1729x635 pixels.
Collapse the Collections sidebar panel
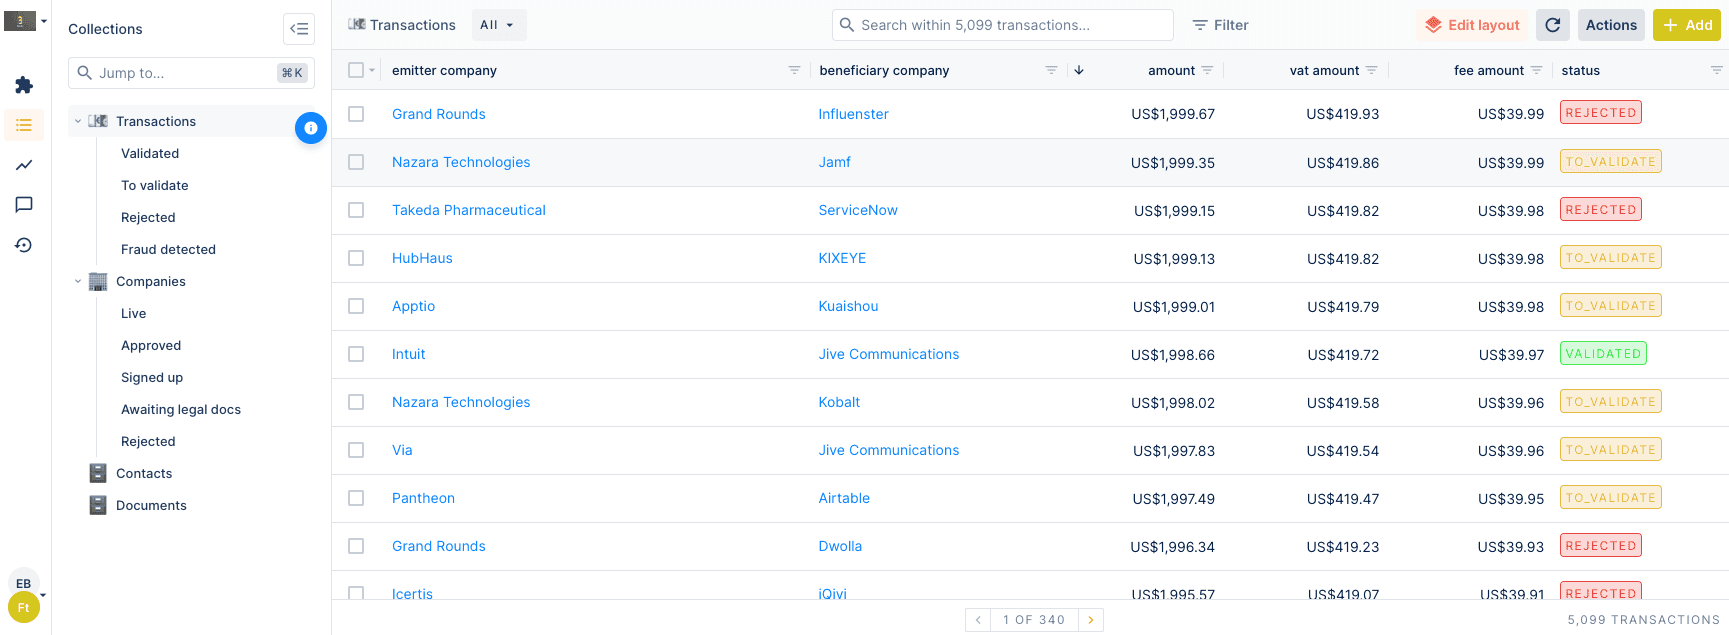[299, 29]
